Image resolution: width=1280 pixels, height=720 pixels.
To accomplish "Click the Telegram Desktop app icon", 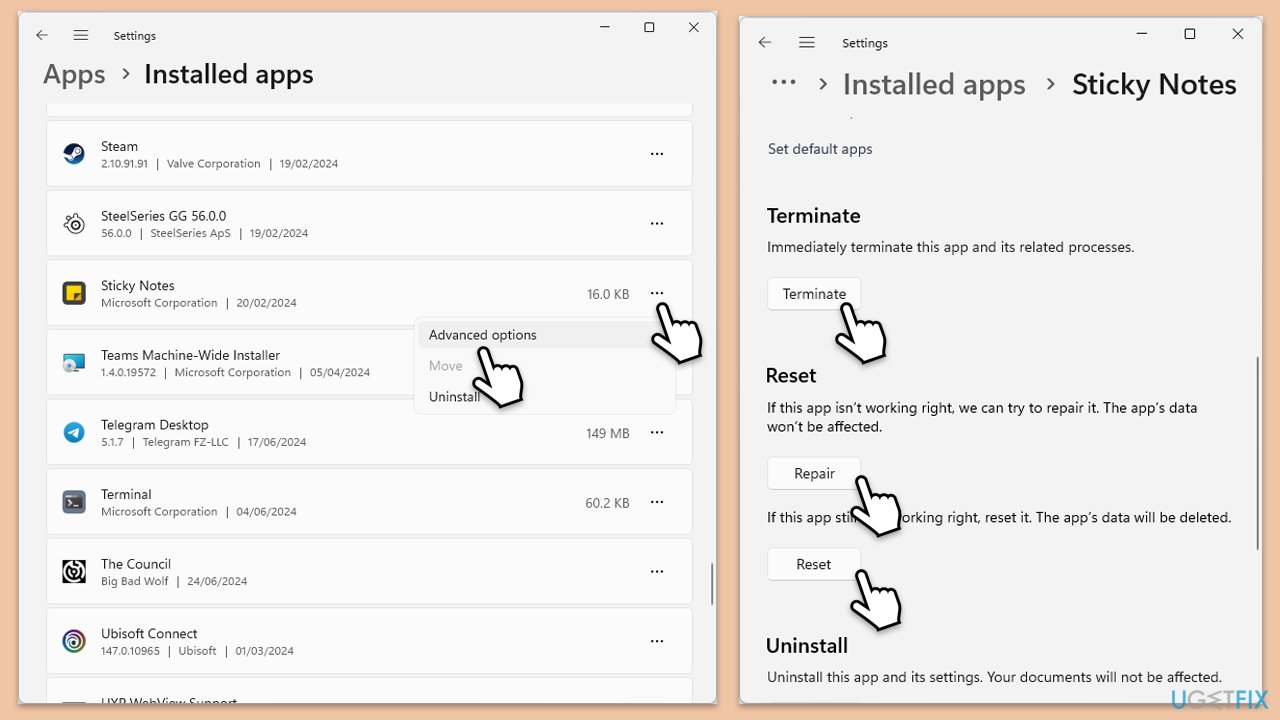I will 74,433.
